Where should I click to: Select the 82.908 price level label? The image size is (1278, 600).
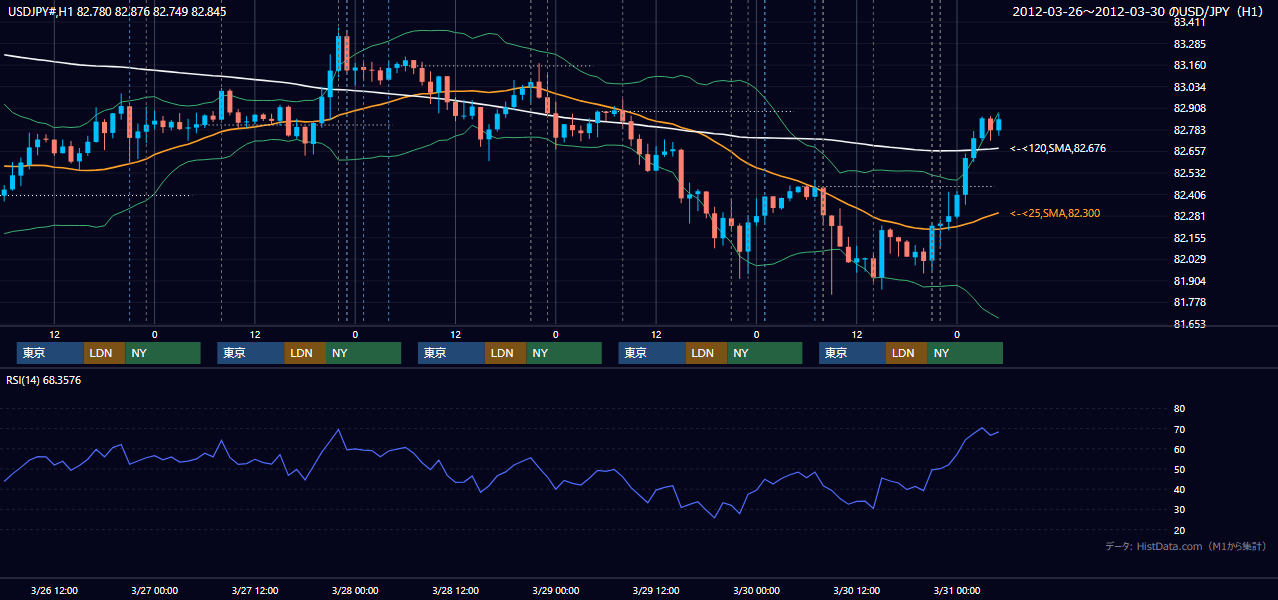tap(1190, 108)
